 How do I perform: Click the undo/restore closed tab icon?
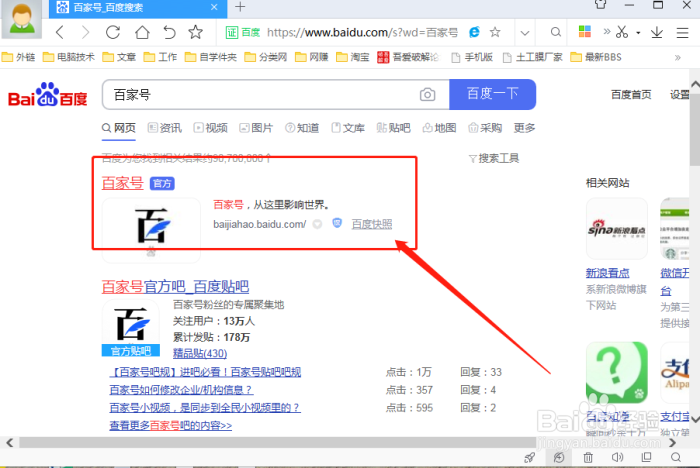click(x=169, y=32)
